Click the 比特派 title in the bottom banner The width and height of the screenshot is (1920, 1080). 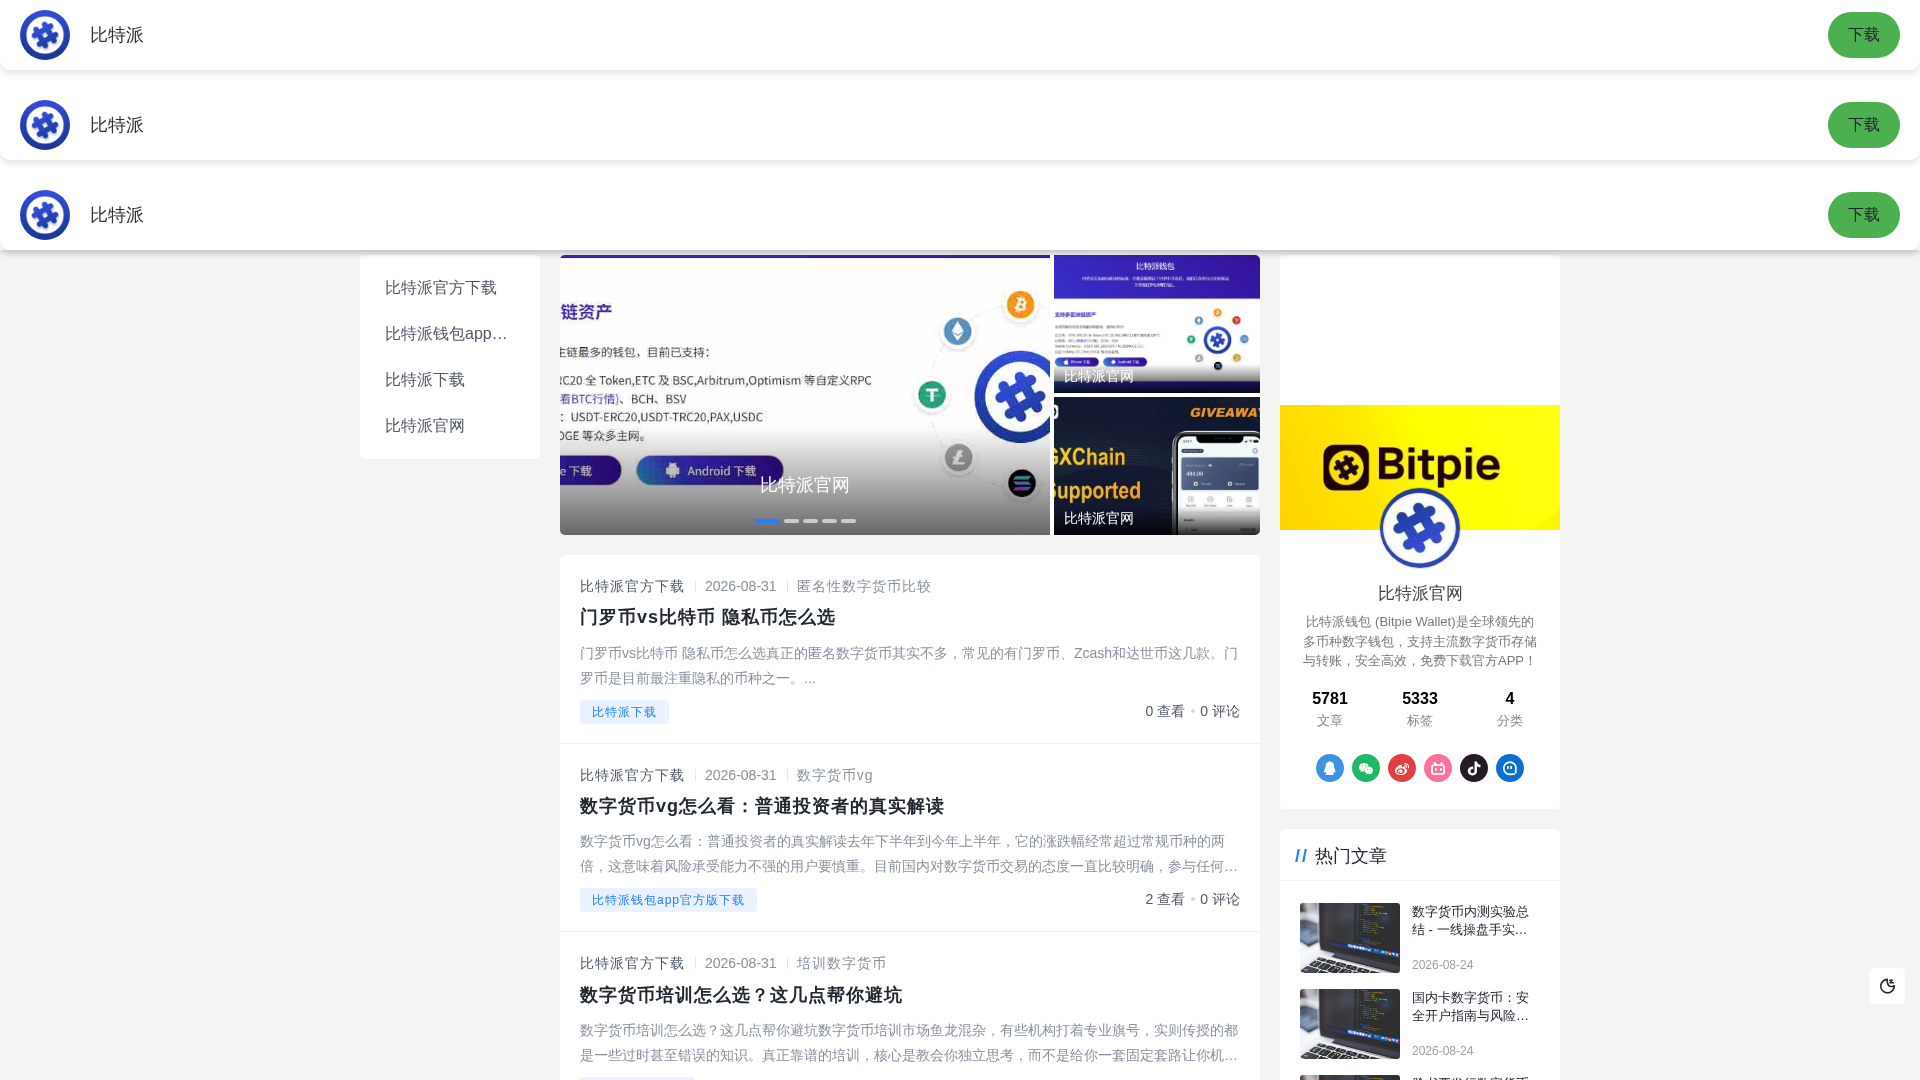point(117,215)
